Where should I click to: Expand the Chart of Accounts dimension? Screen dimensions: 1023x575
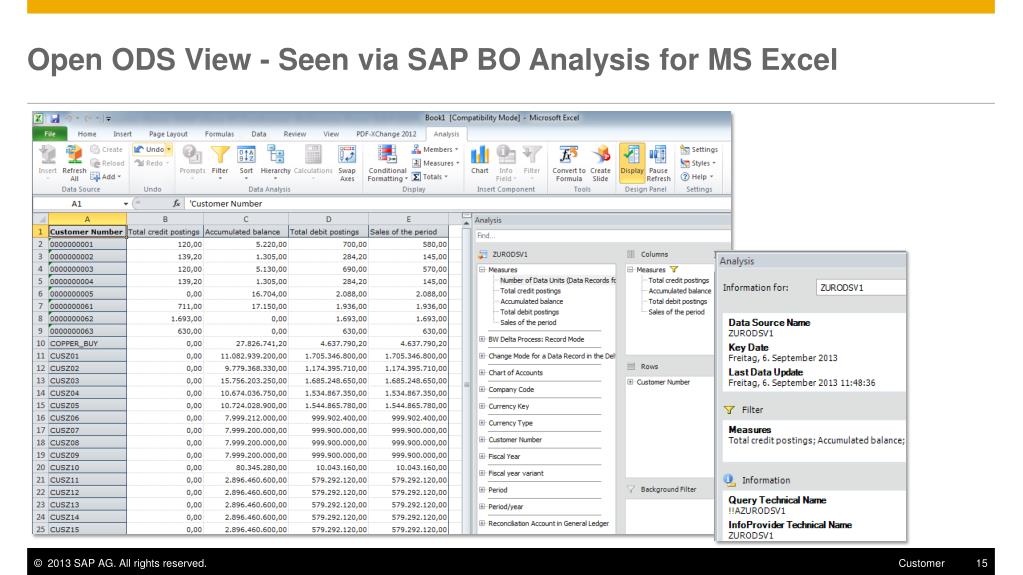(482, 373)
